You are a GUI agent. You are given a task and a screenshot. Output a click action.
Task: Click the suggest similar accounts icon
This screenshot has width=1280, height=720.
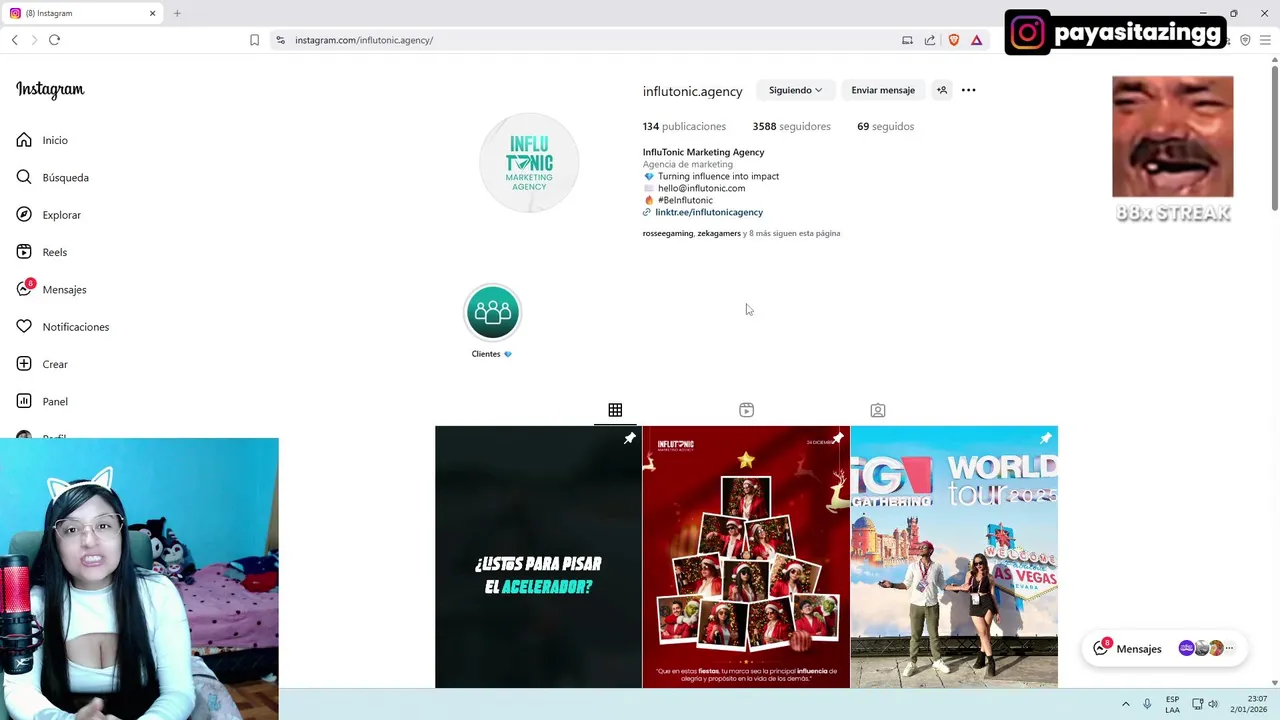coord(941,90)
